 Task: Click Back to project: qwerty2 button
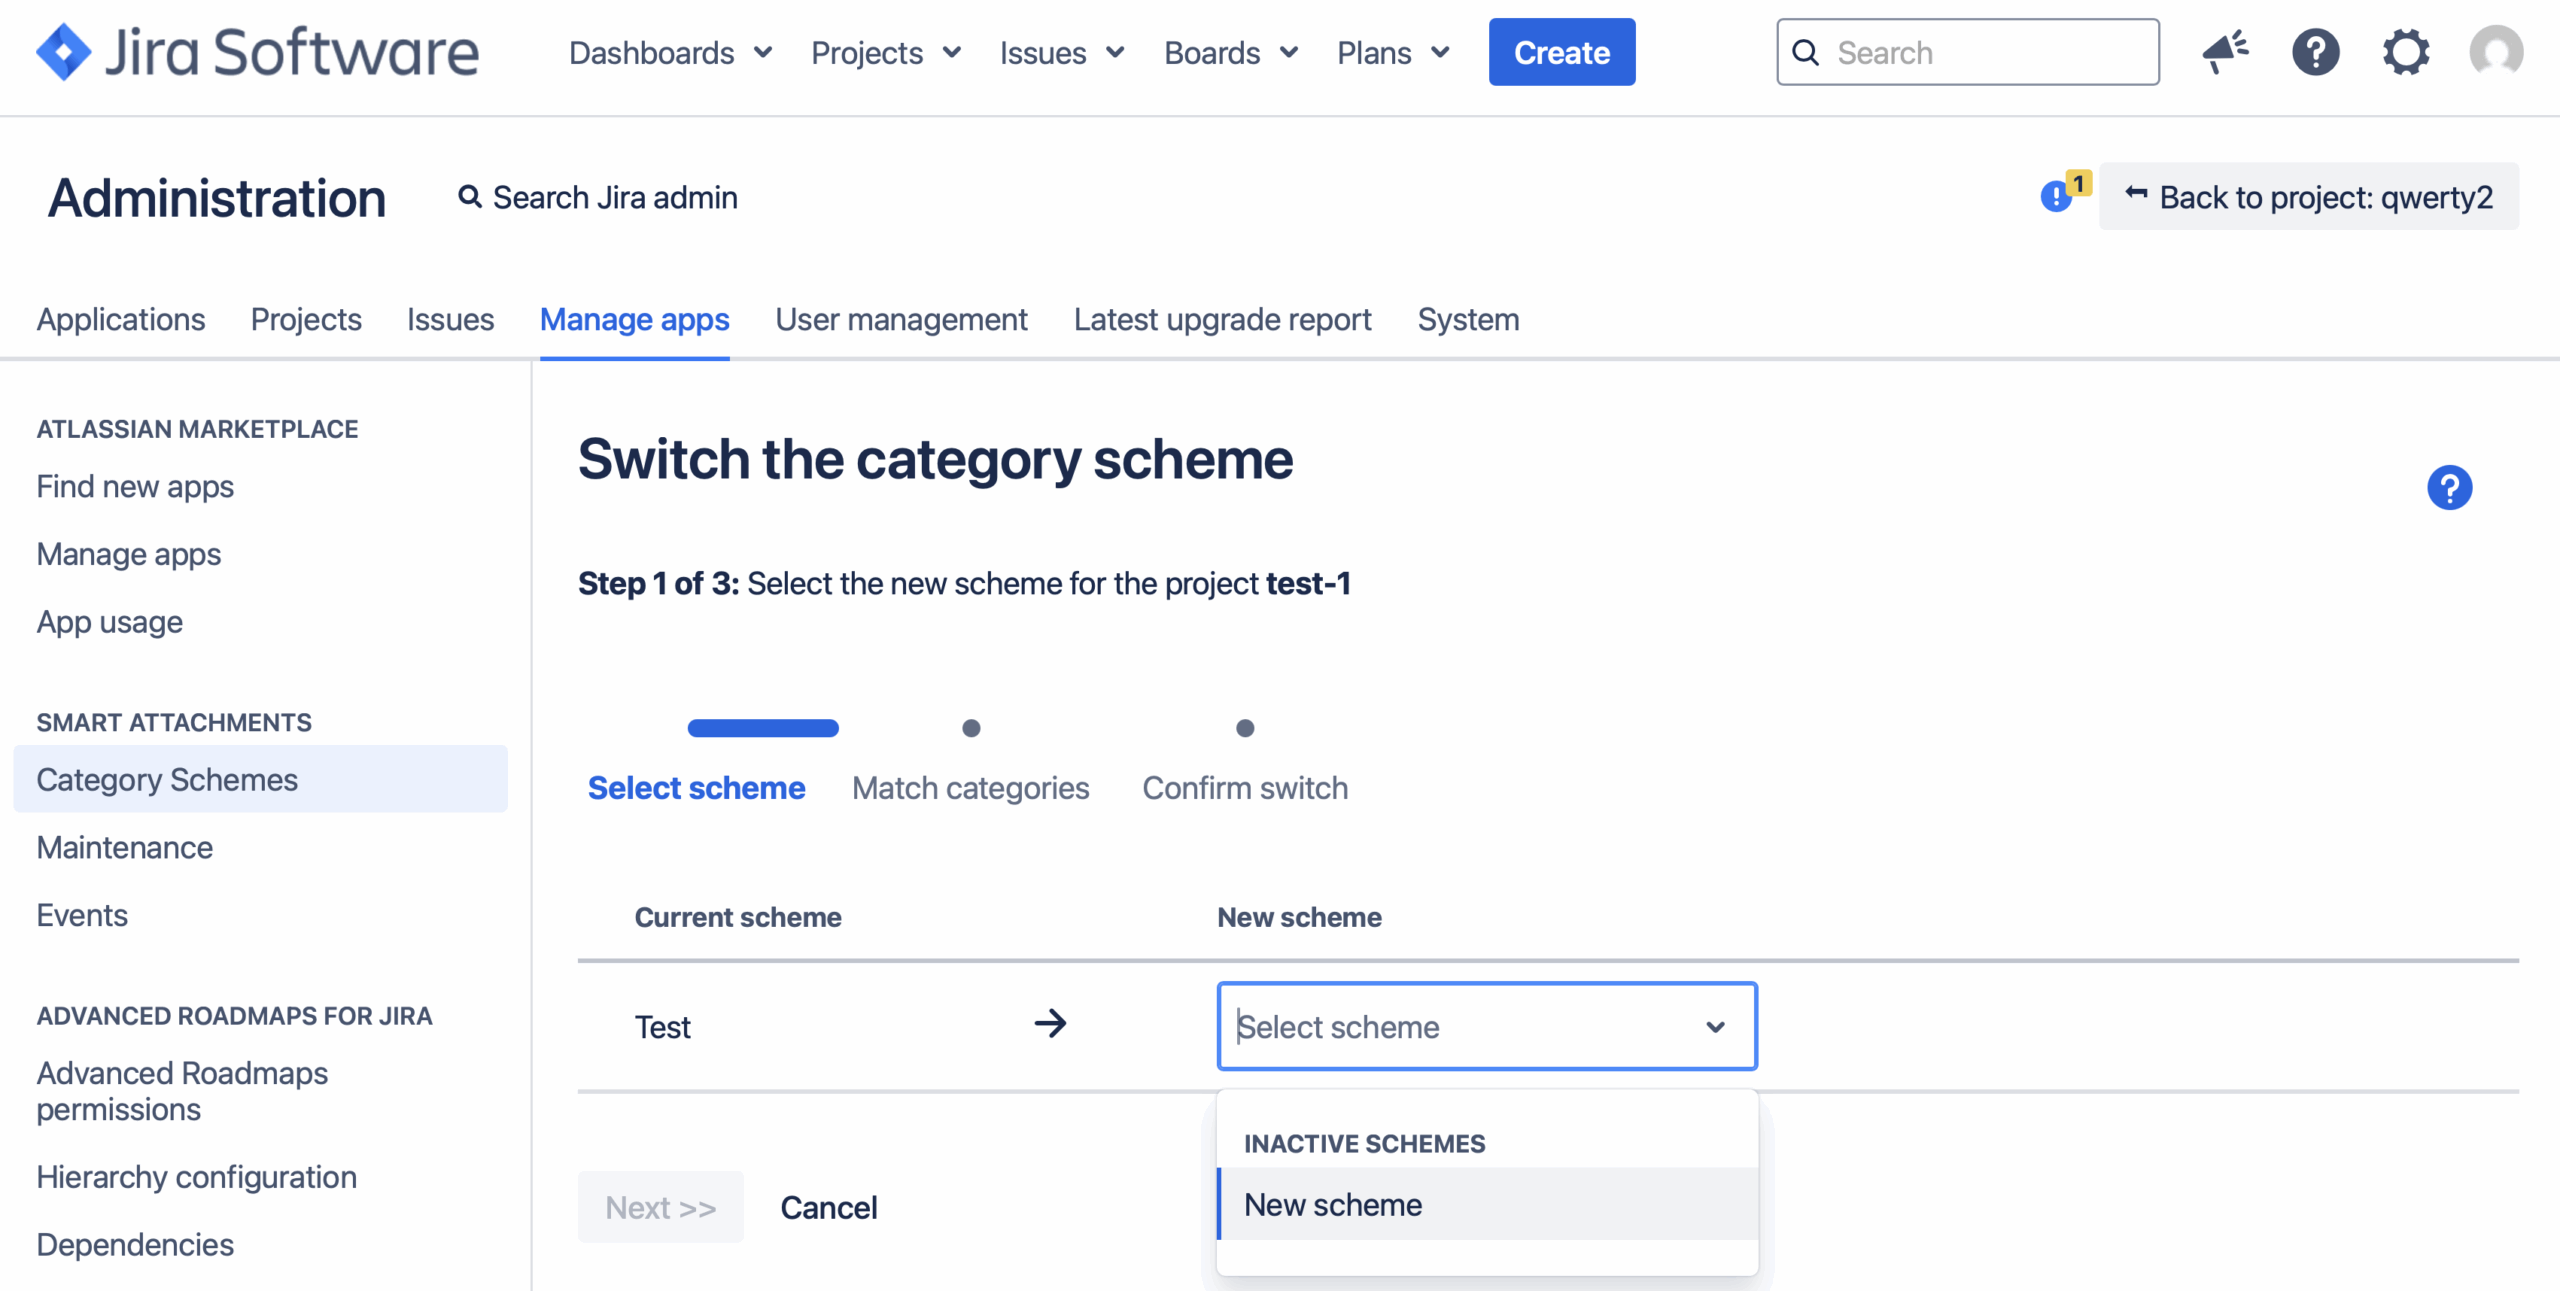tap(2308, 197)
